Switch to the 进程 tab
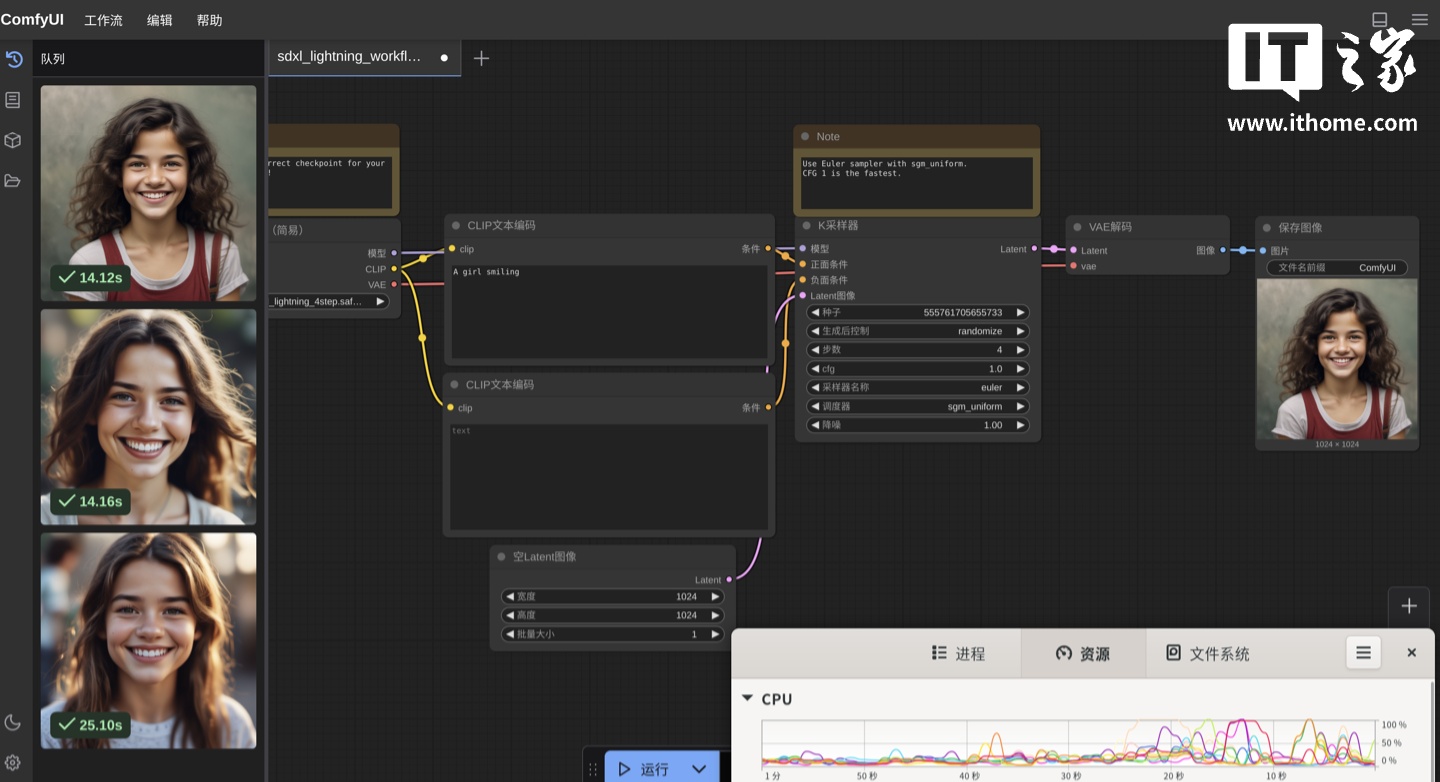This screenshot has width=1440, height=782. point(958,653)
